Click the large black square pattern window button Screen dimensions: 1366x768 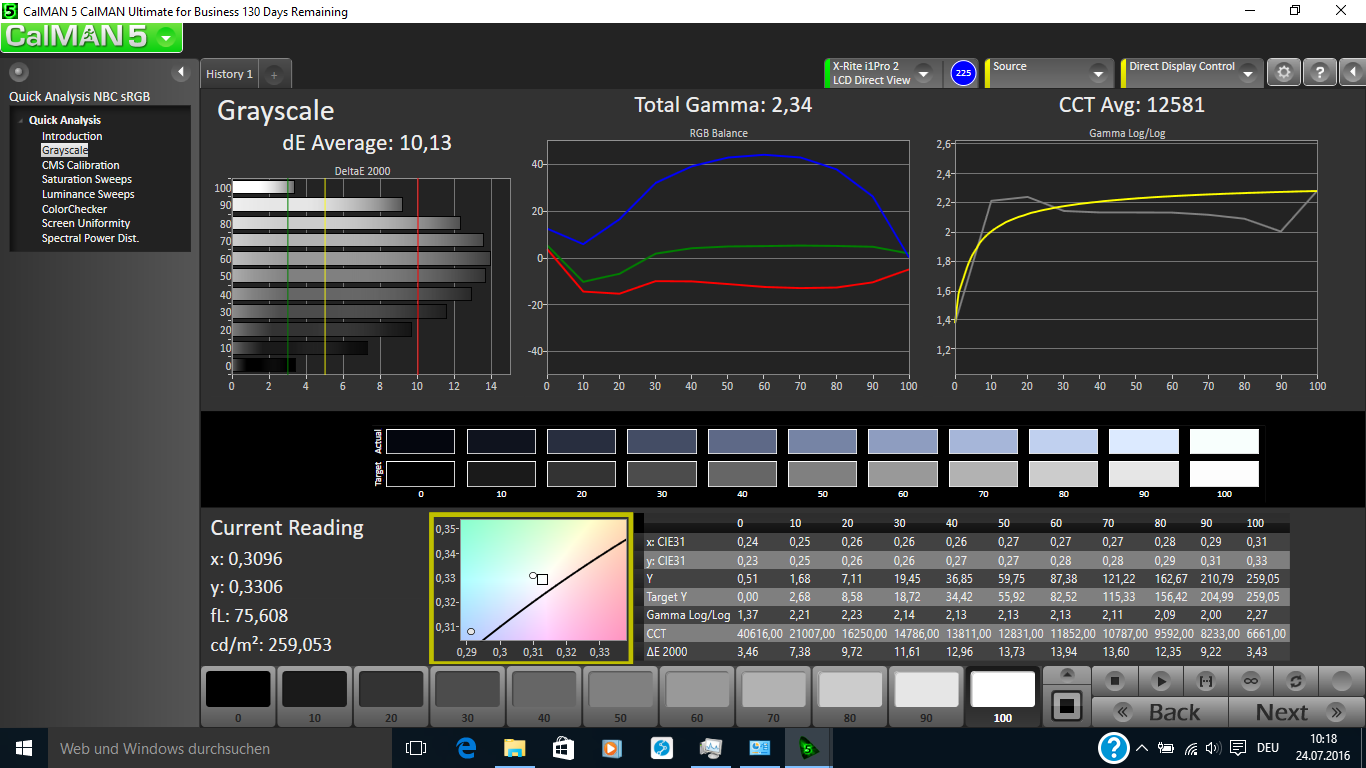click(1067, 705)
